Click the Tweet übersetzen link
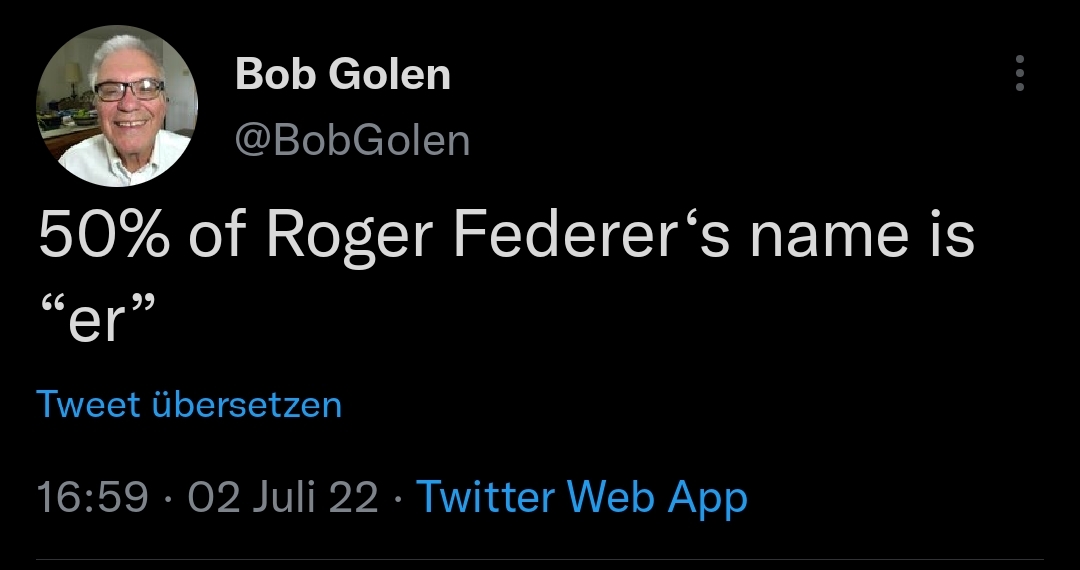 point(189,405)
